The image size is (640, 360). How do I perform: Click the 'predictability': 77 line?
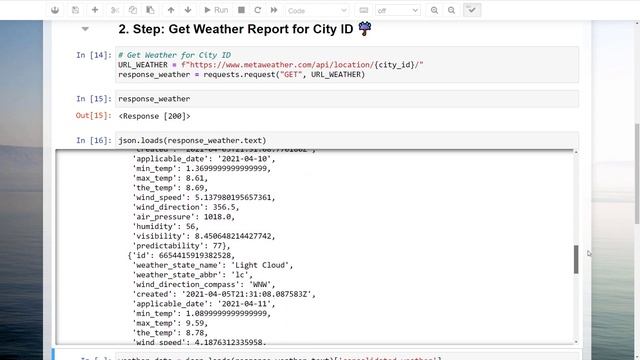click(181, 246)
